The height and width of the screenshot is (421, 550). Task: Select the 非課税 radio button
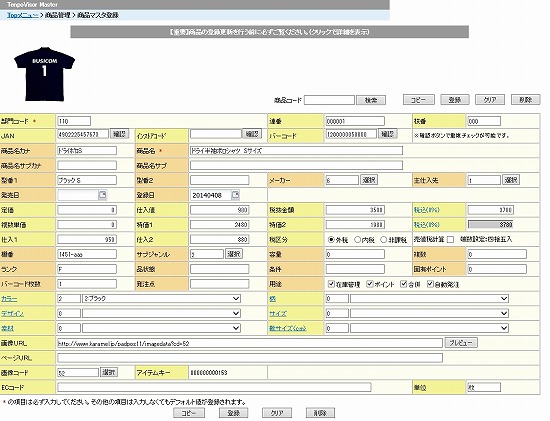coord(384,240)
